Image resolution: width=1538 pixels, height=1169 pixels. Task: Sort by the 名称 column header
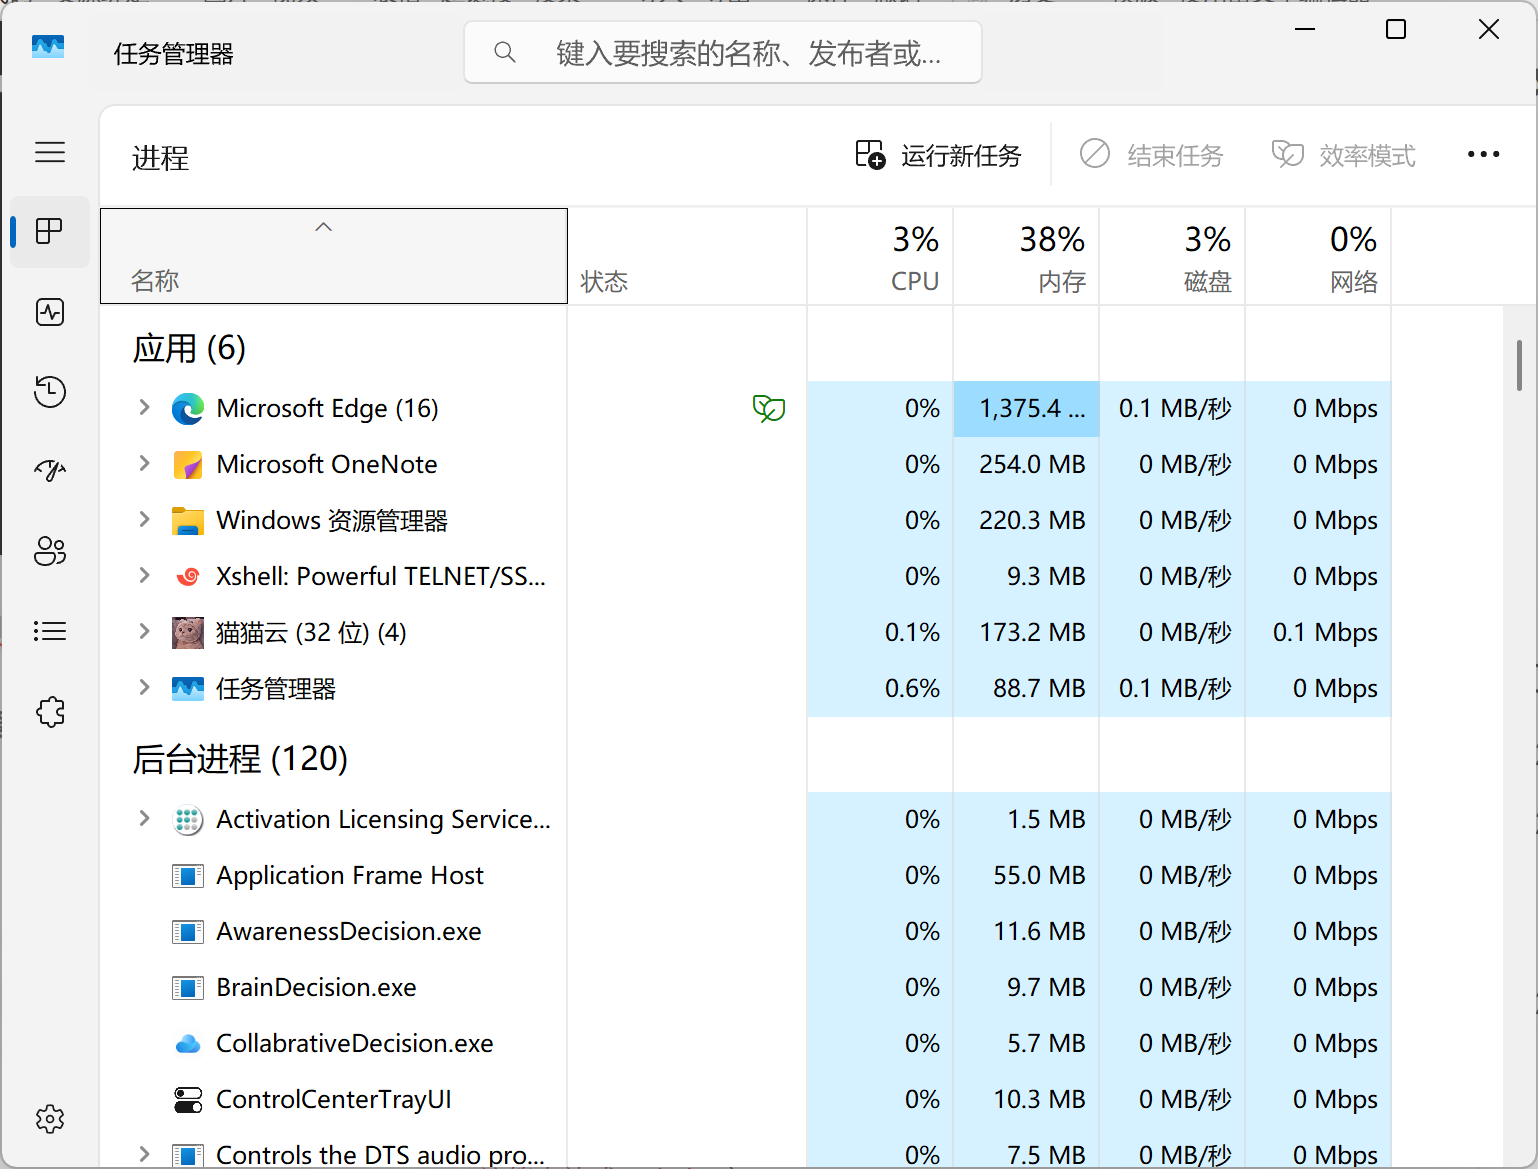click(334, 256)
